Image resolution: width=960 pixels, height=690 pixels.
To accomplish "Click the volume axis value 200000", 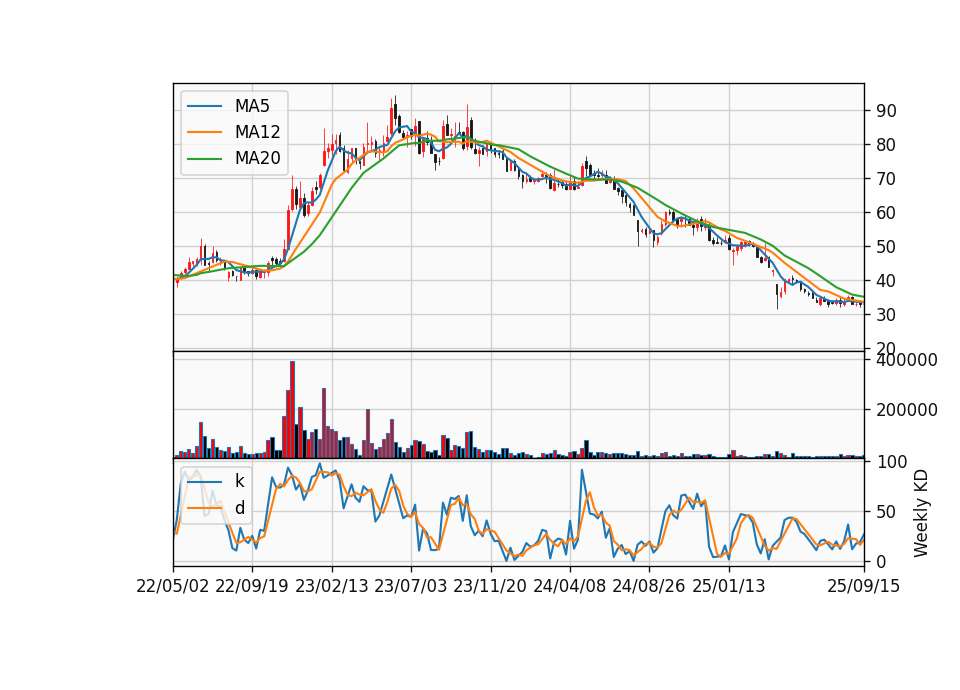I will pyautogui.click(x=907, y=410).
